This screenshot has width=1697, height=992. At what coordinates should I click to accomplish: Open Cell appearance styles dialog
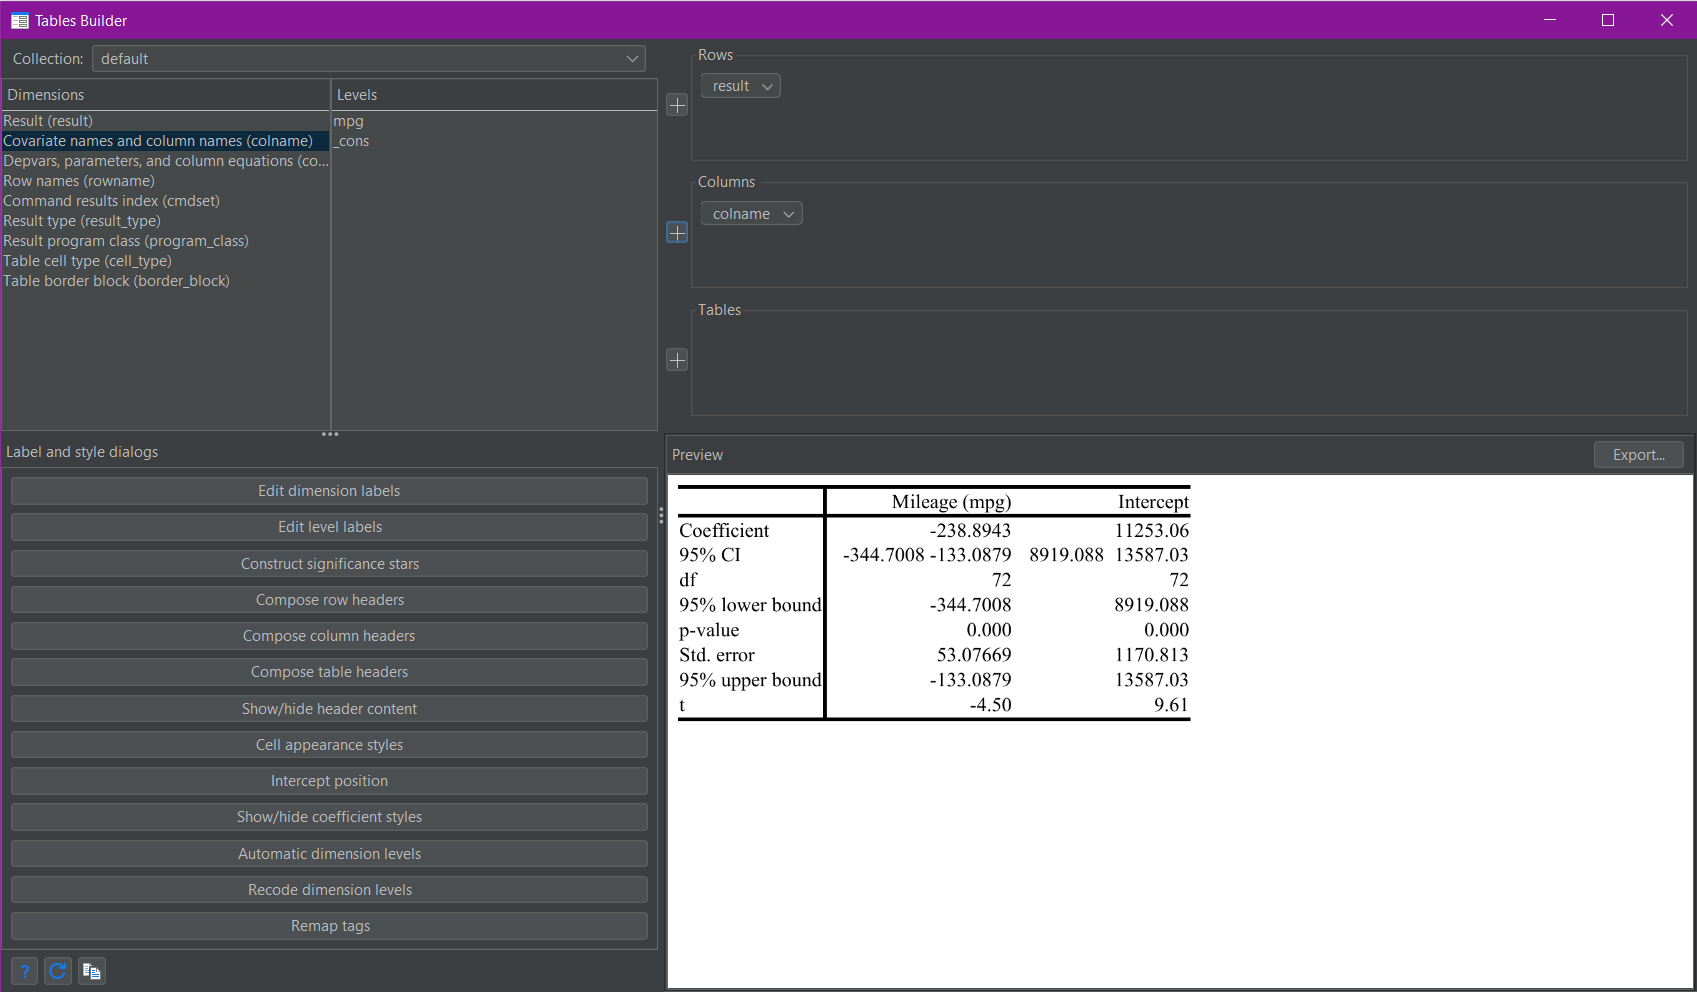click(329, 745)
